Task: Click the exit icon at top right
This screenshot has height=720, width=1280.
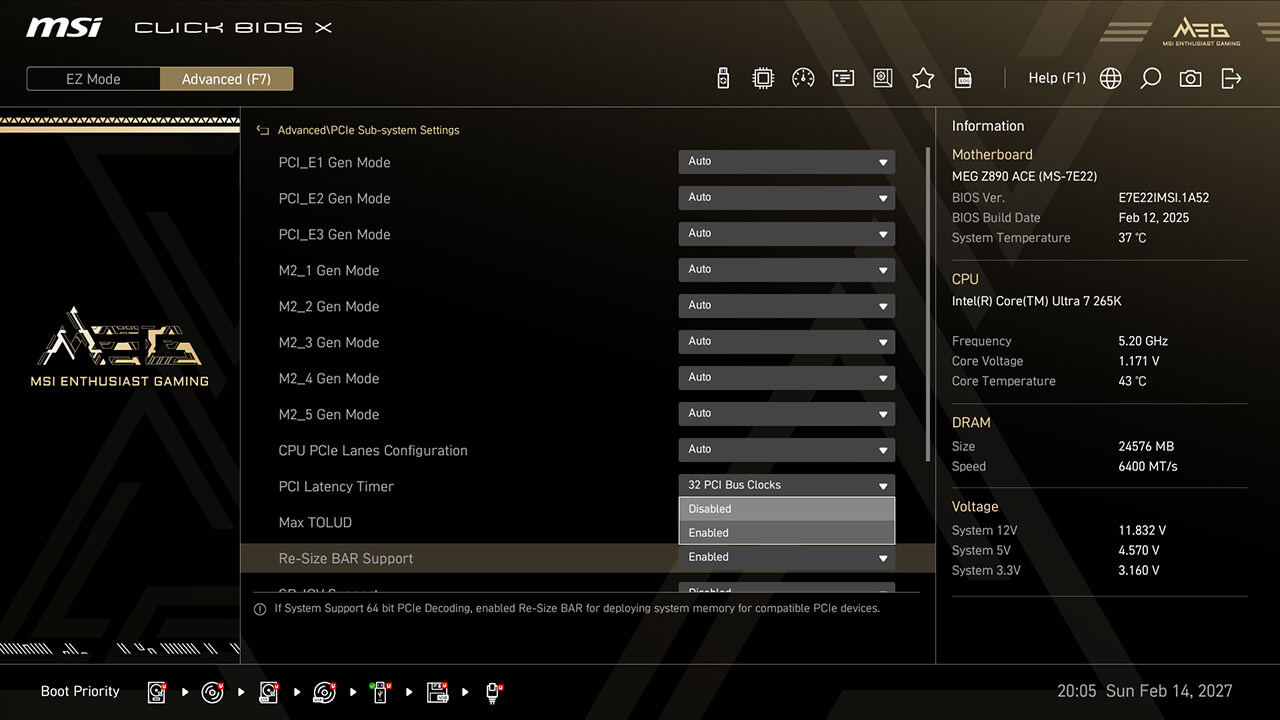Action: click(x=1231, y=78)
